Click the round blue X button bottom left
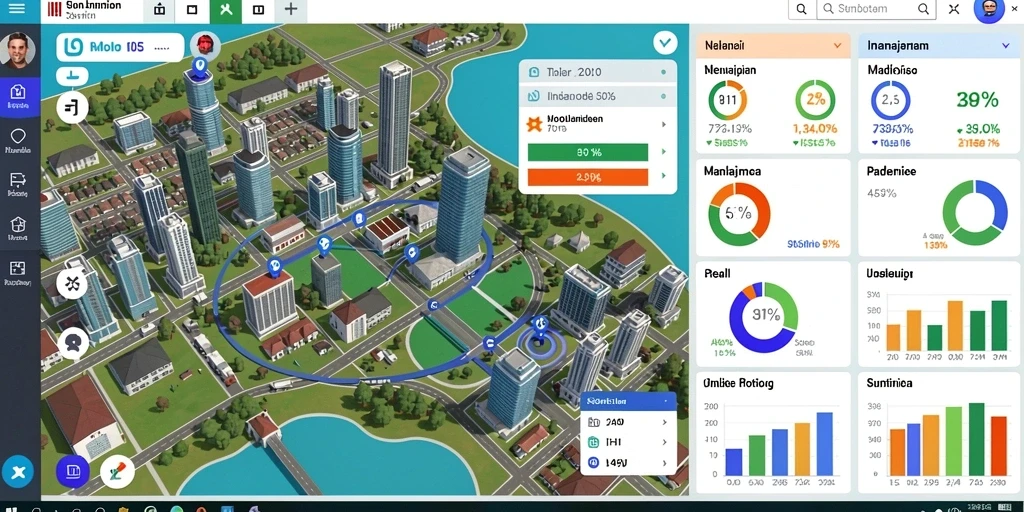 18,472
